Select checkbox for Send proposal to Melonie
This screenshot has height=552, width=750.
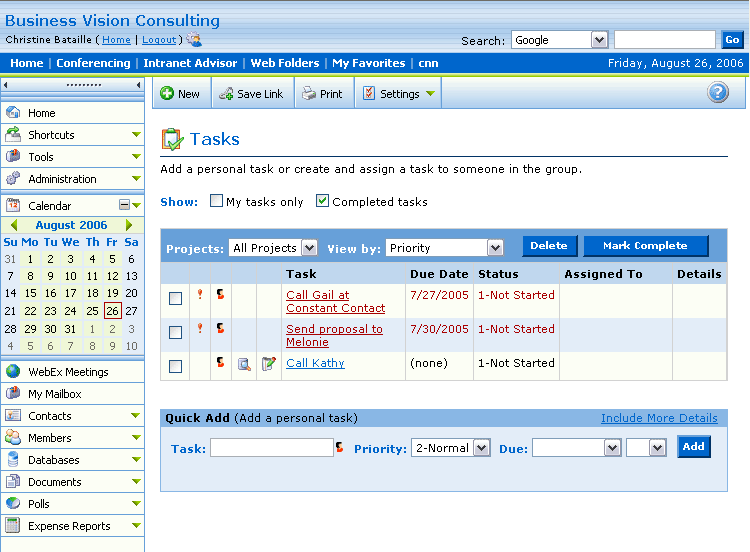tap(175, 332)
